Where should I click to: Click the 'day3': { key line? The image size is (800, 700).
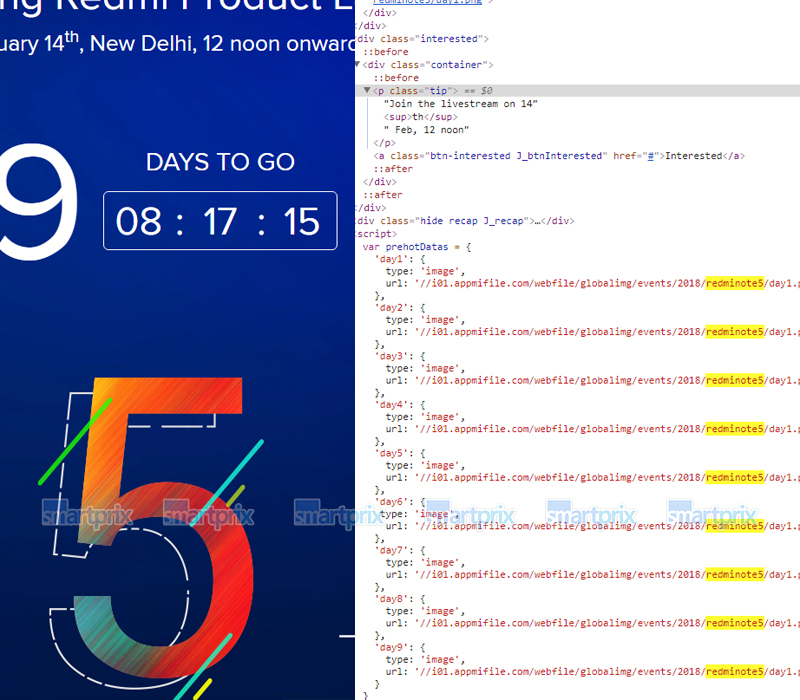tap(401, 356)
